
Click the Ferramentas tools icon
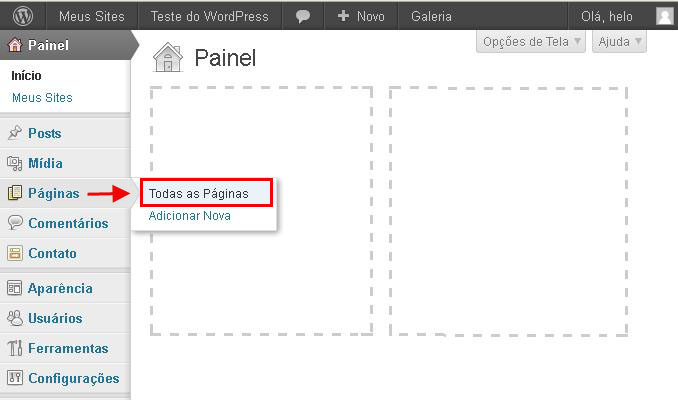(15, 348)
